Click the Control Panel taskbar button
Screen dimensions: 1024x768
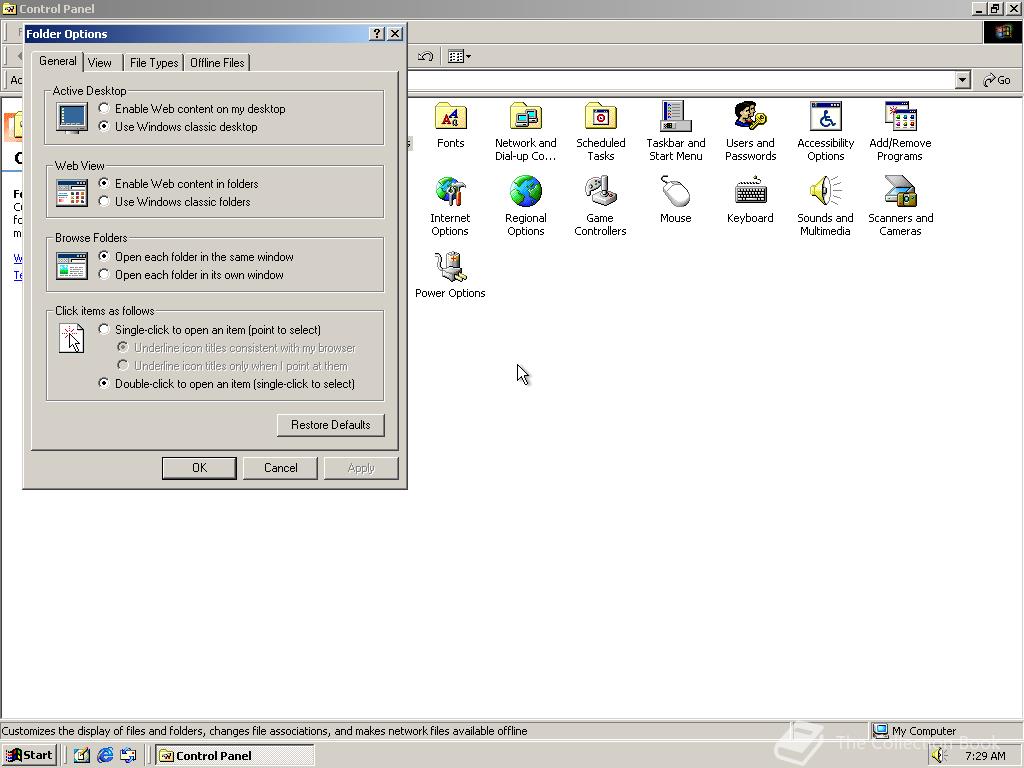pos(235,756)
